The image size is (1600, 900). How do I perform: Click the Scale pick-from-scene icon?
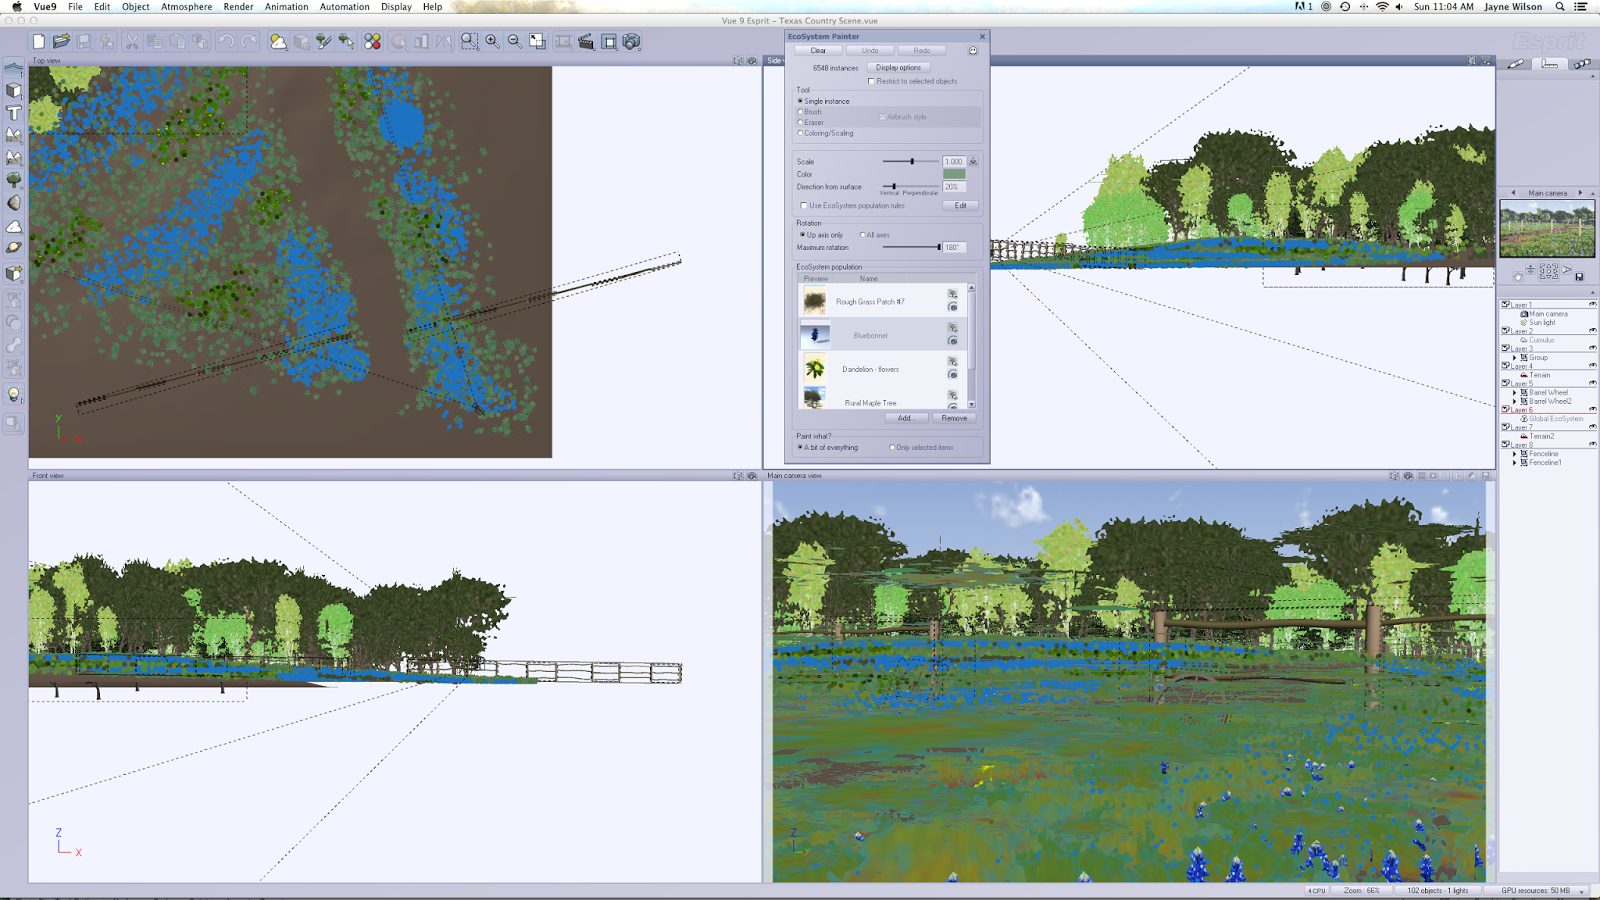[x=973, y=161]
